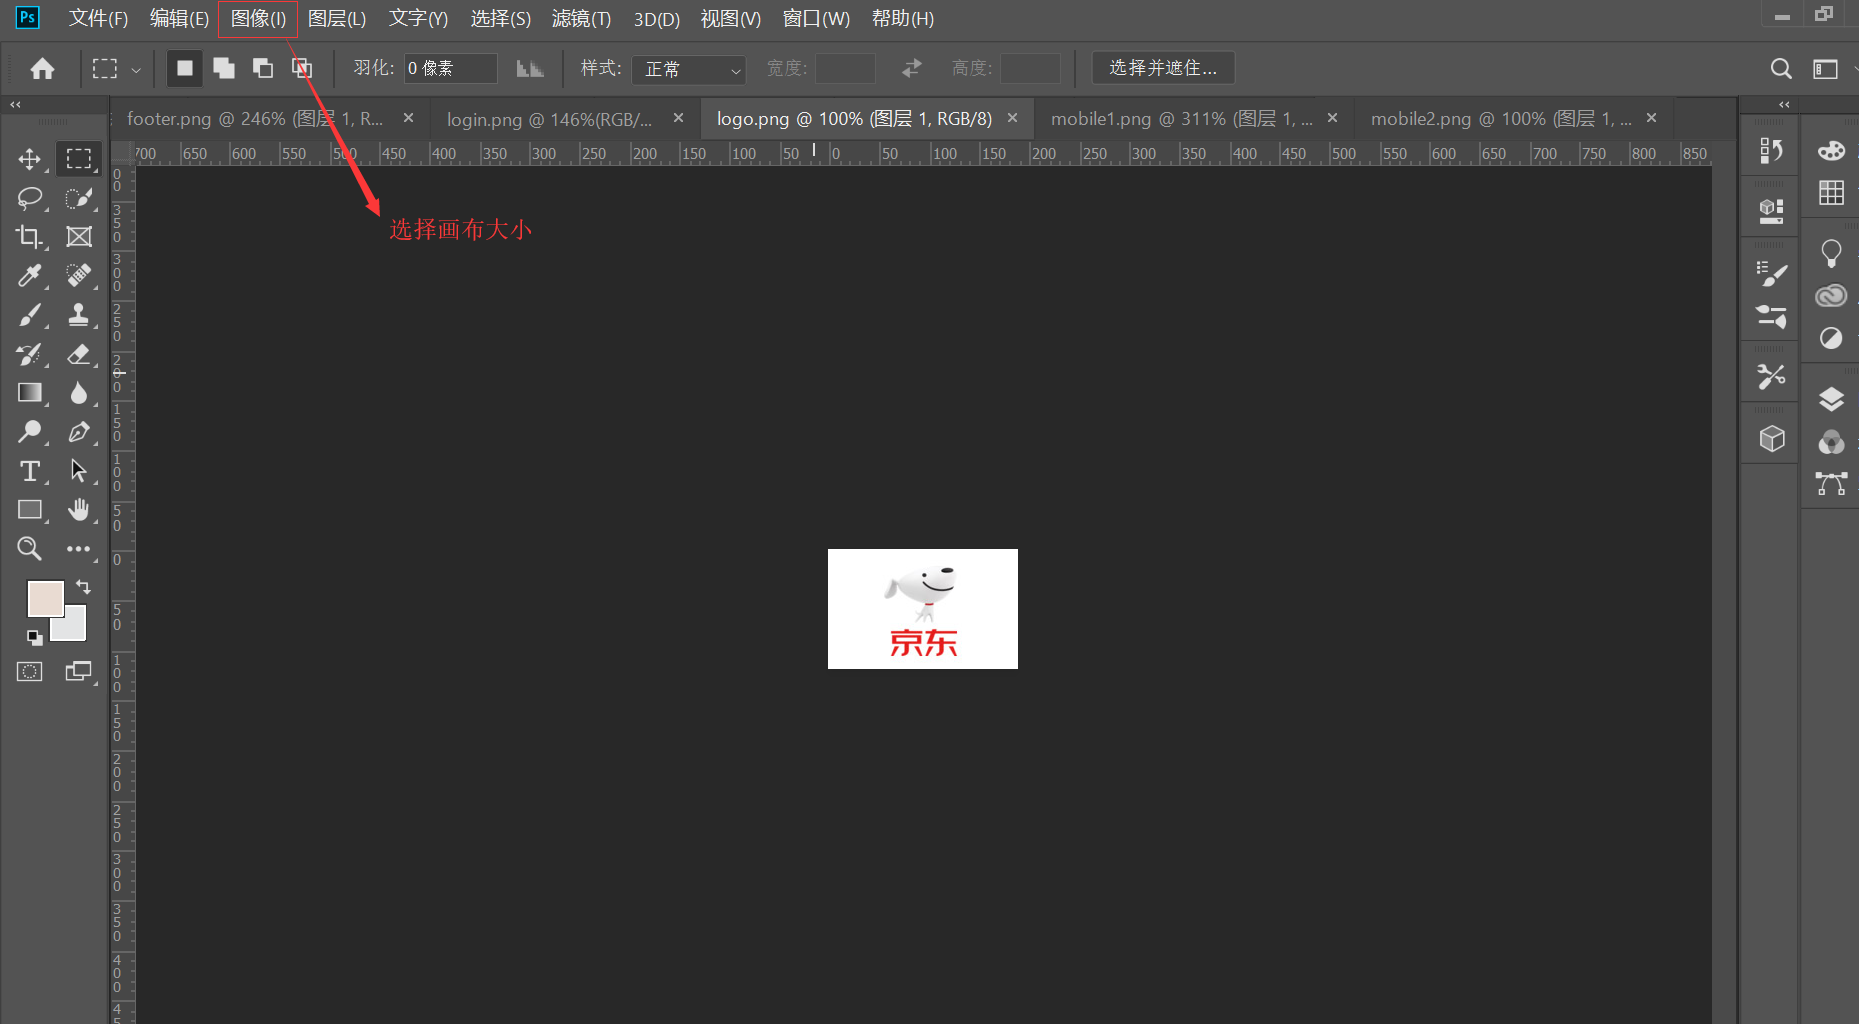Open the workspace switcher dropdown
This screenshot has height=1024, width=1859.
pyautogui.click(x=1827, y=68)
